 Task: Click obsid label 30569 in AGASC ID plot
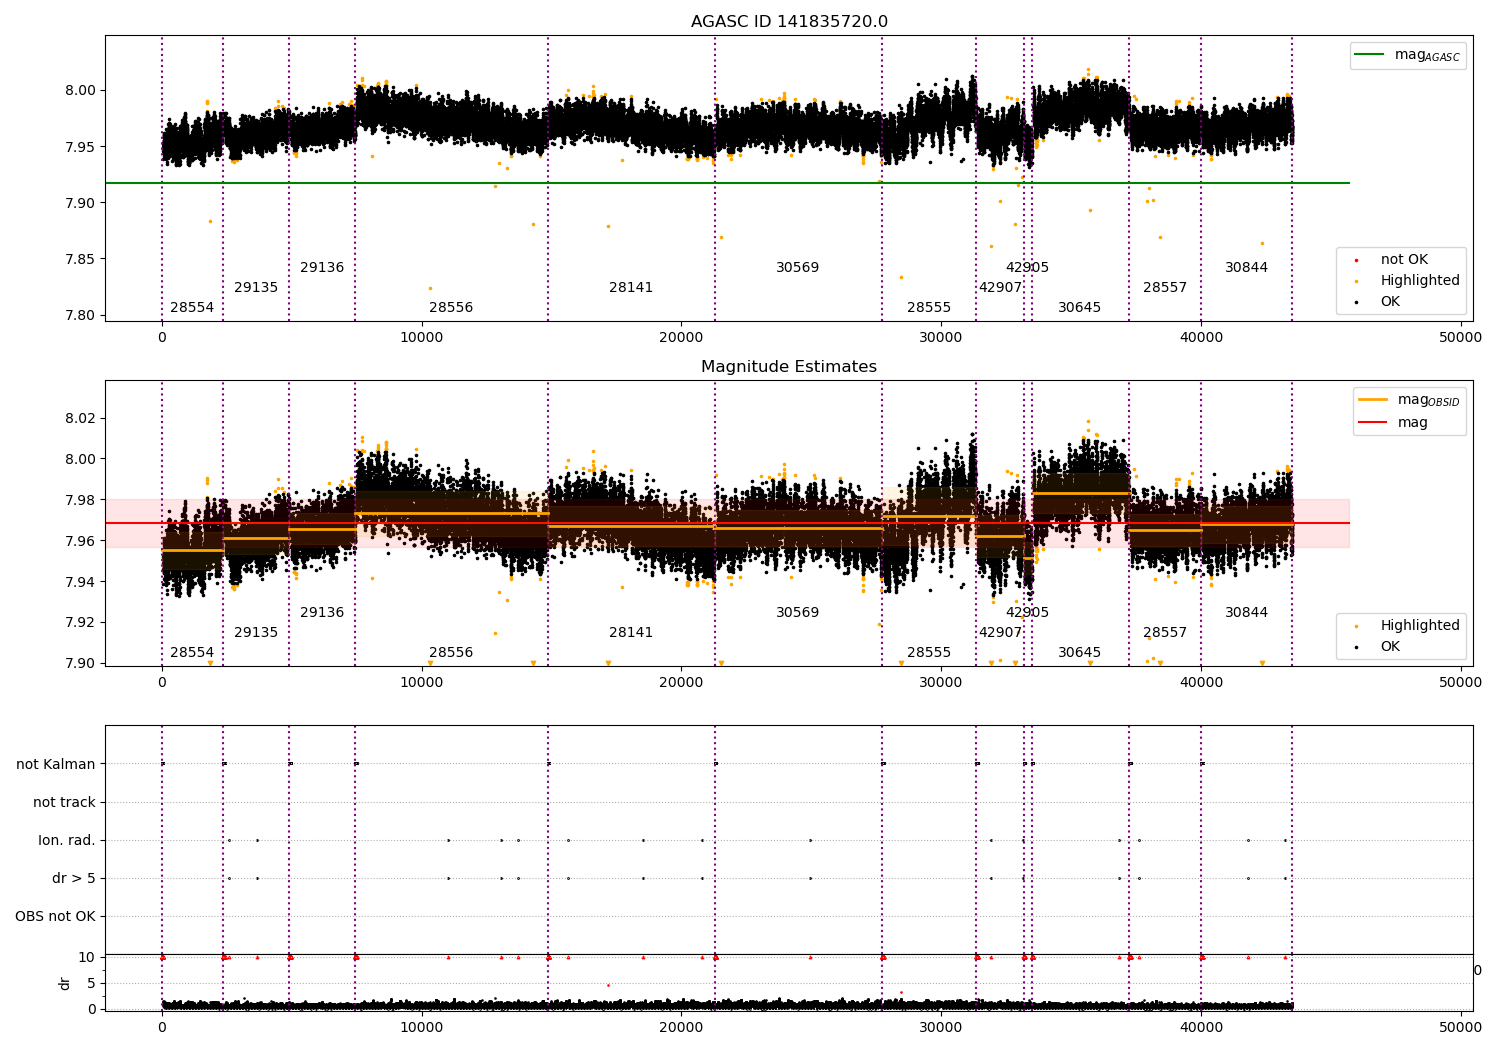[797, 268]
